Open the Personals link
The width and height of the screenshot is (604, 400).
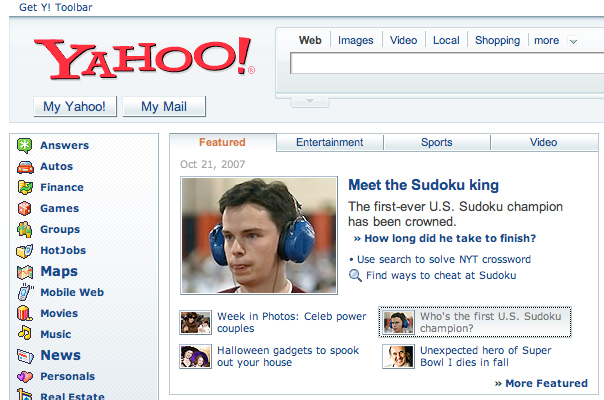point(68,376)
